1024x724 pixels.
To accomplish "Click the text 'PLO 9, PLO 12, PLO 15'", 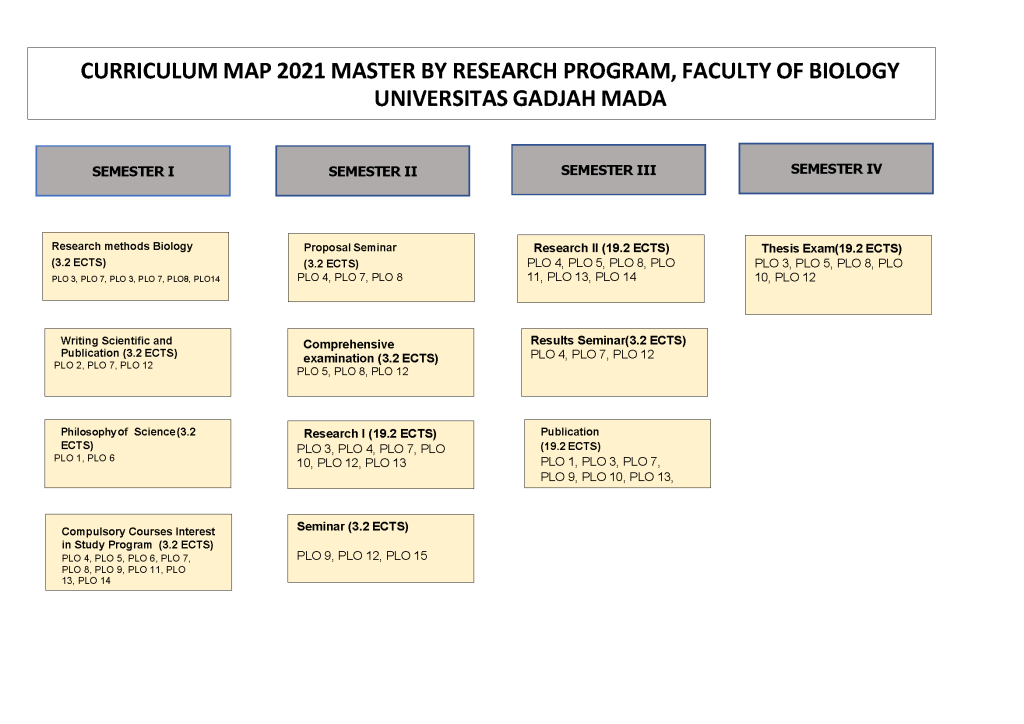I will click(362, 556).
